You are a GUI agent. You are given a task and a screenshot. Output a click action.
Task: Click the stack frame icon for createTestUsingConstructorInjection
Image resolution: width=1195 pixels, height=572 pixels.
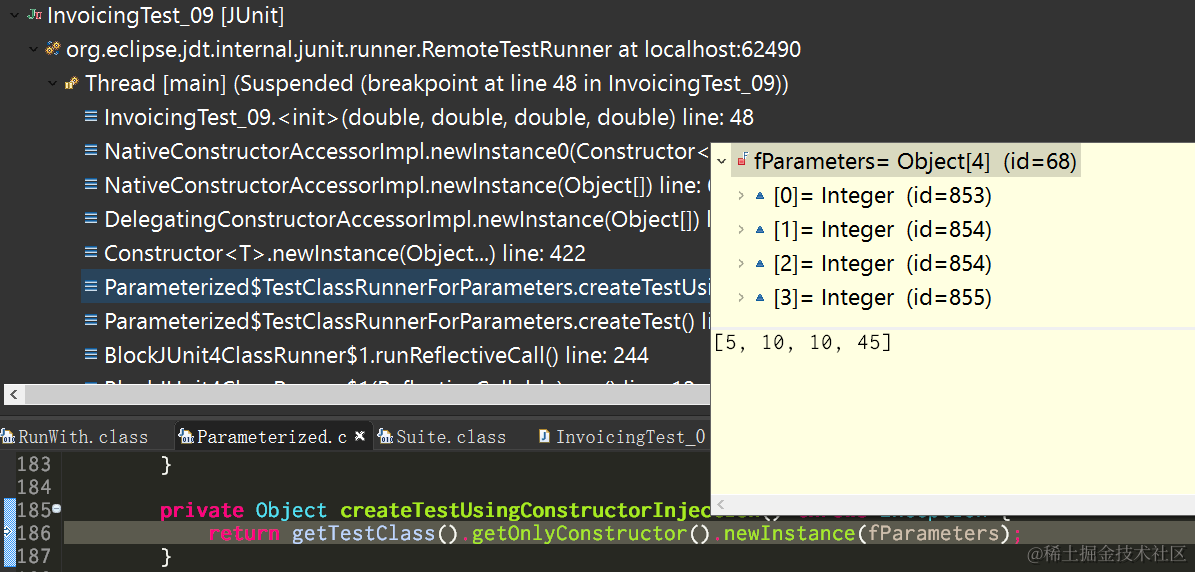click(x=91, y=287)
